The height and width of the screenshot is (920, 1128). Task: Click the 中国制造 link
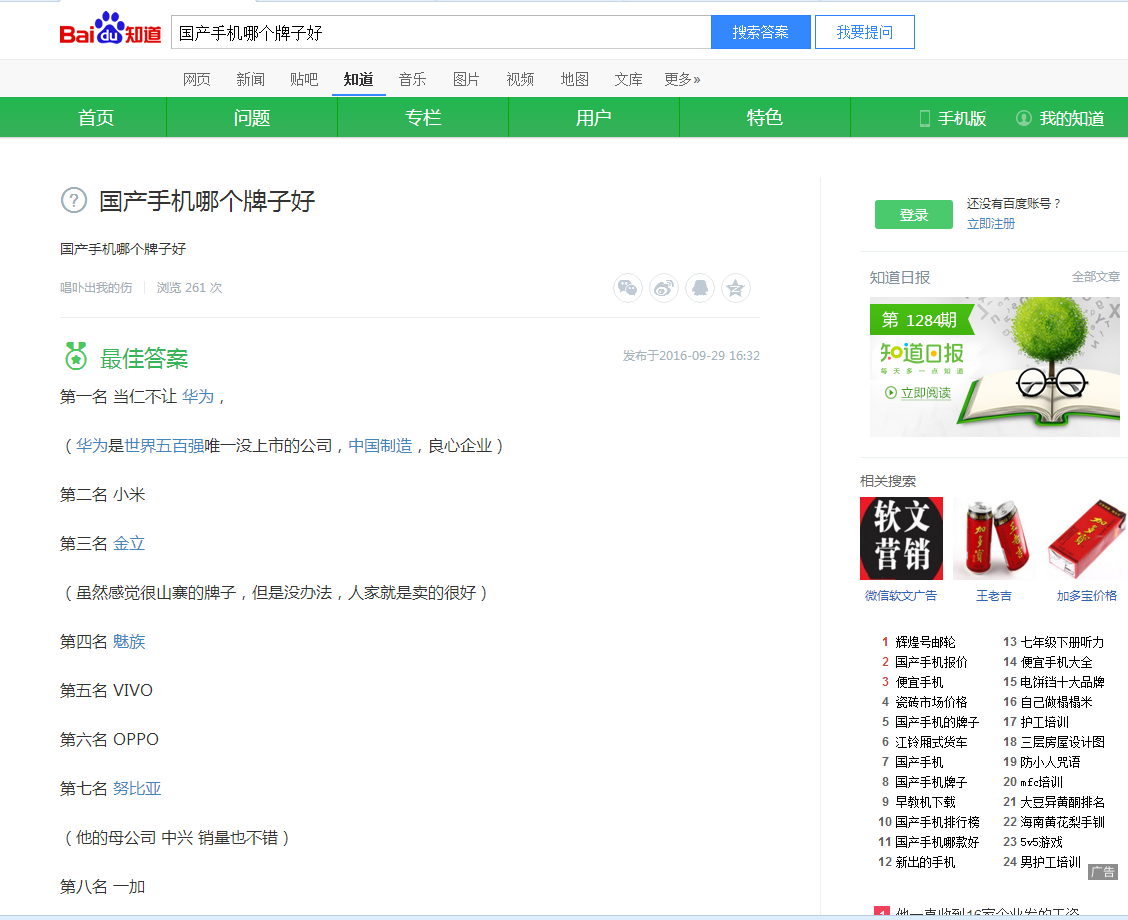point(380,446)
